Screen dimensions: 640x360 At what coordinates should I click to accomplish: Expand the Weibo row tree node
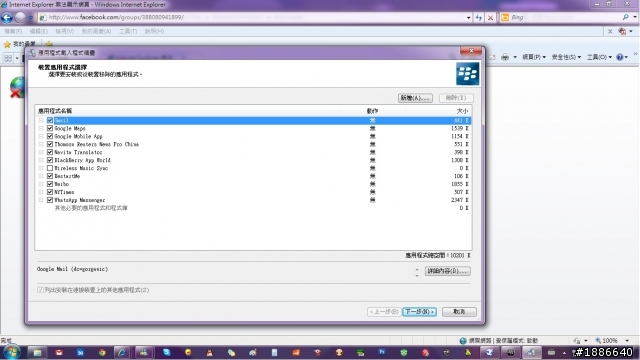coord(41,184)
